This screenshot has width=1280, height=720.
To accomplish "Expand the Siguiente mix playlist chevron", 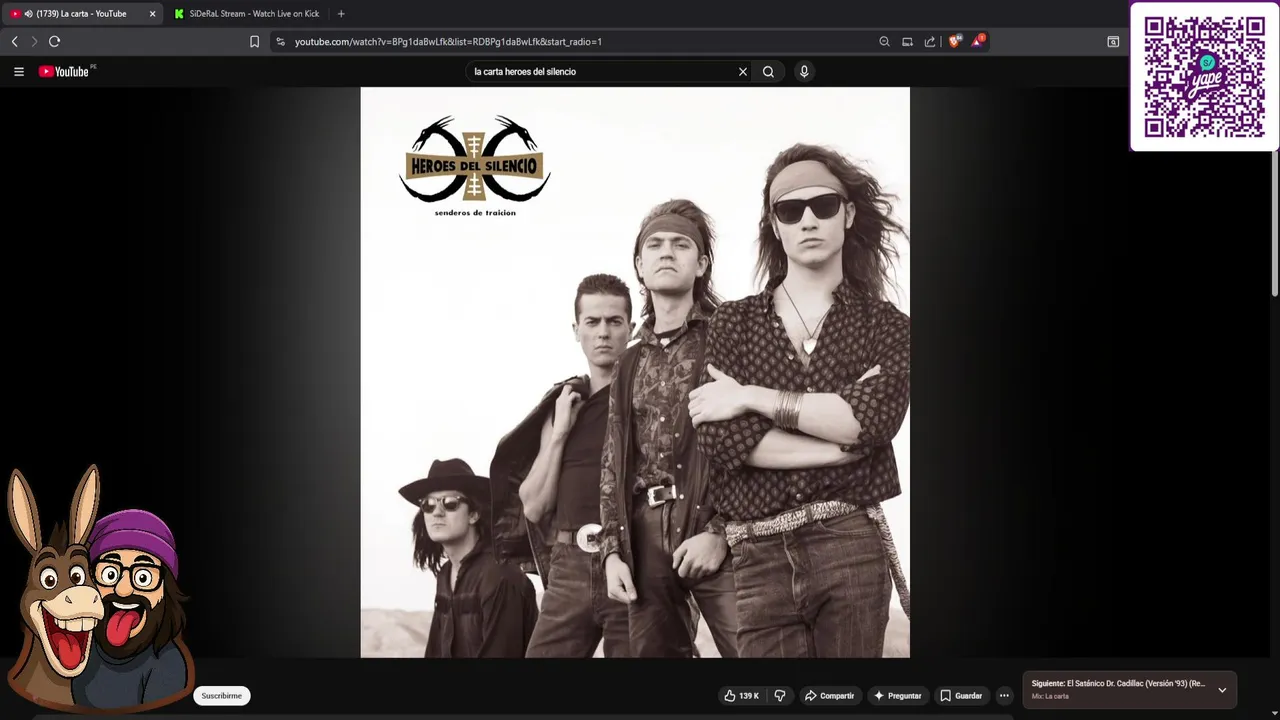I will click(1222, 690).
